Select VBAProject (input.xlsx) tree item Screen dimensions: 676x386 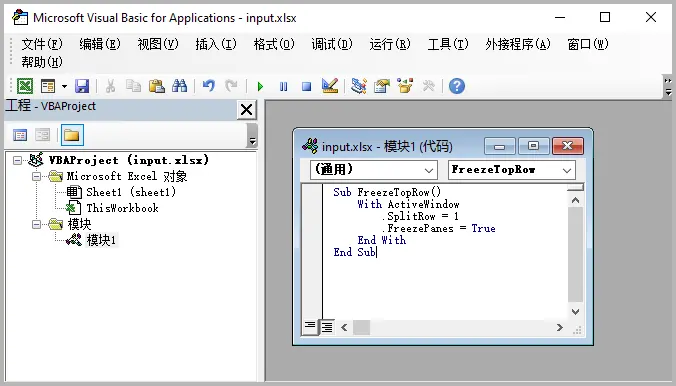coord(128,160)
